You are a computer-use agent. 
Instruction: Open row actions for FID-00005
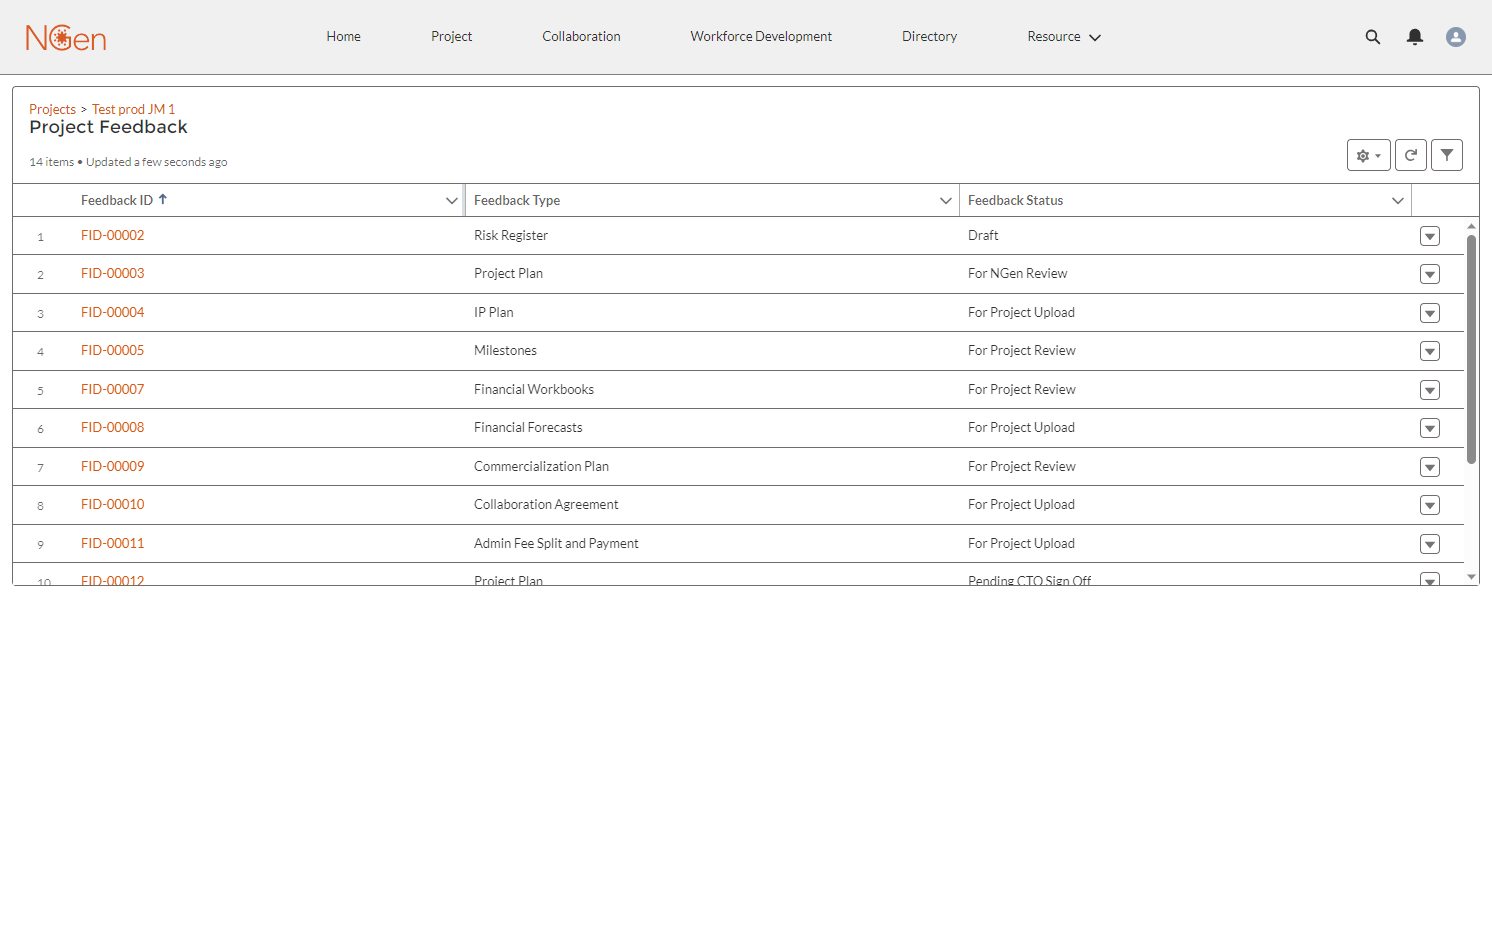point(1430,351)
